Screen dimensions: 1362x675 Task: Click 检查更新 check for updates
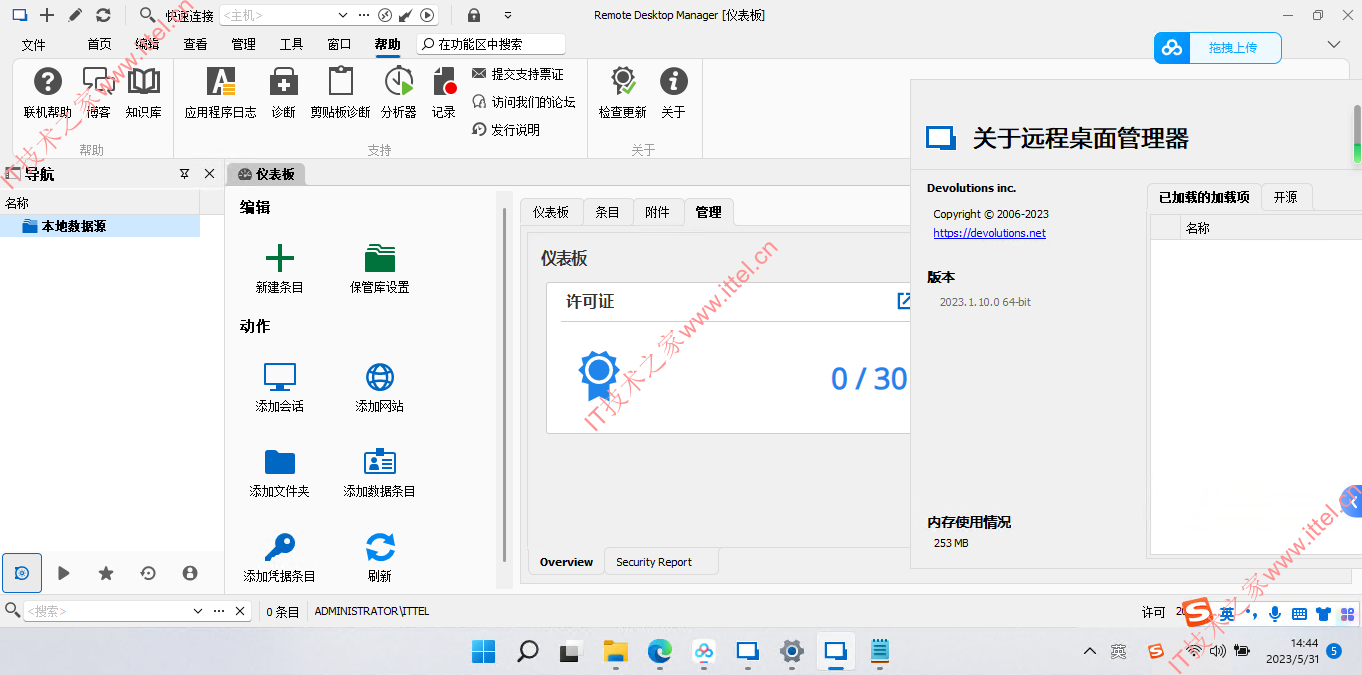(x=622, y=93)
